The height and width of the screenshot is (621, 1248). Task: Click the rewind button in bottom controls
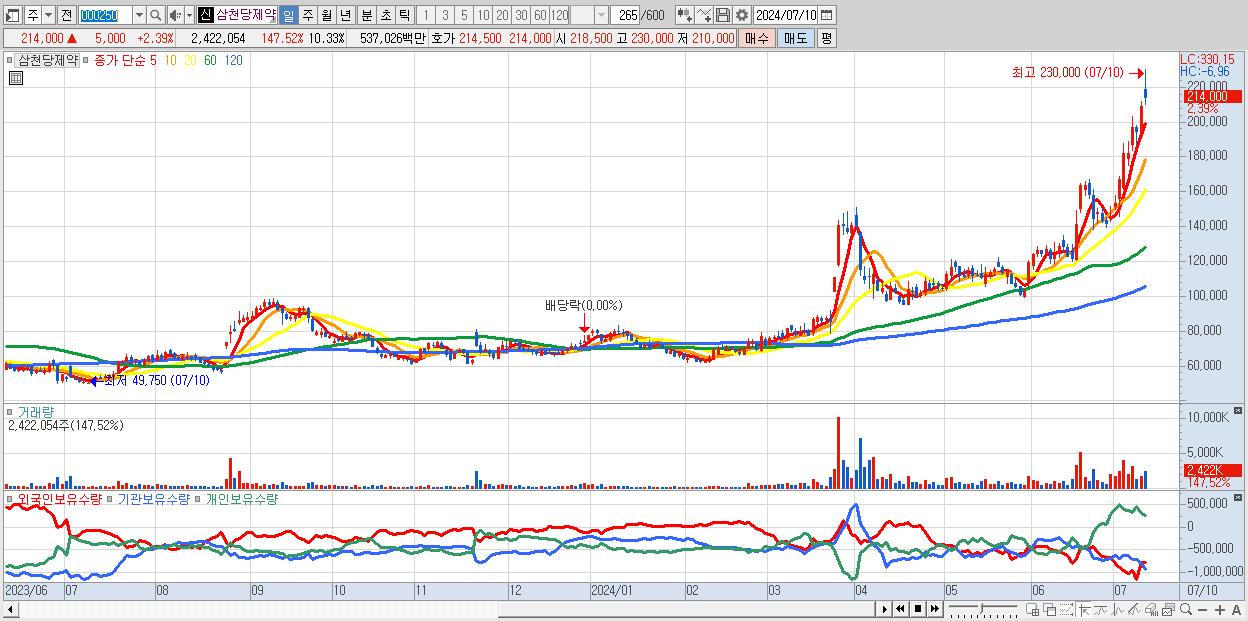click(x=901, y=609)
